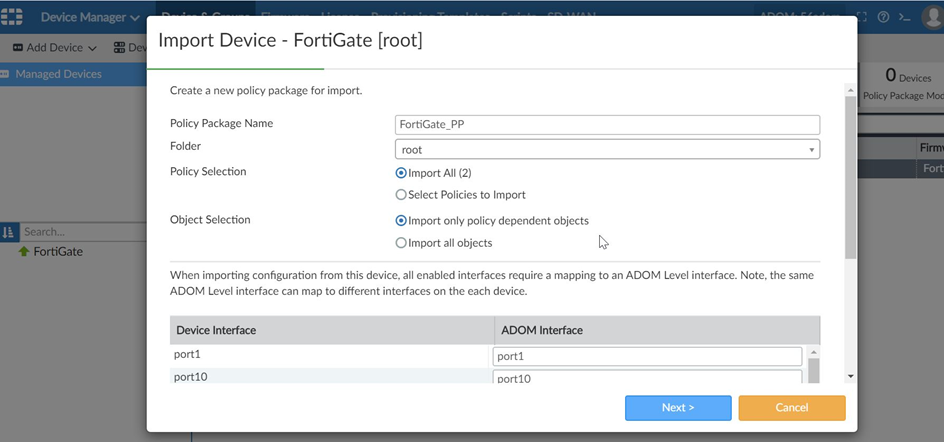This screenshot has width=944, height=442.
Task: Open the Folder dropdown showing root
Action: tap(607, 150)
